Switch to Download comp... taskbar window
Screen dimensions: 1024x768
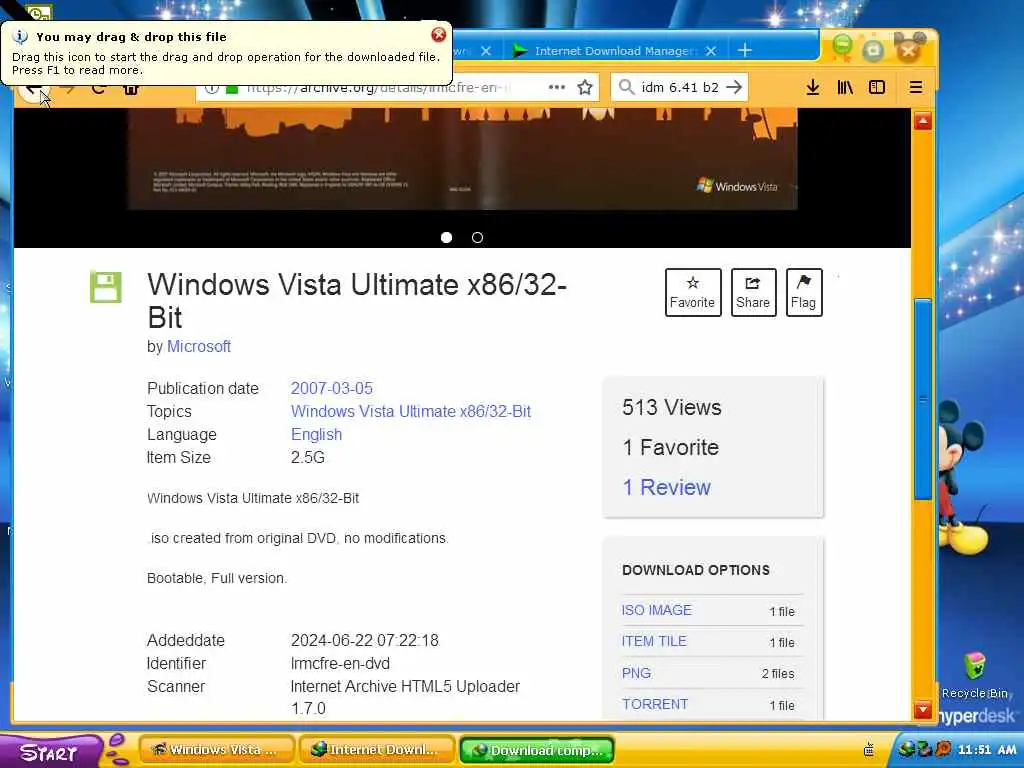pos(537,750)
